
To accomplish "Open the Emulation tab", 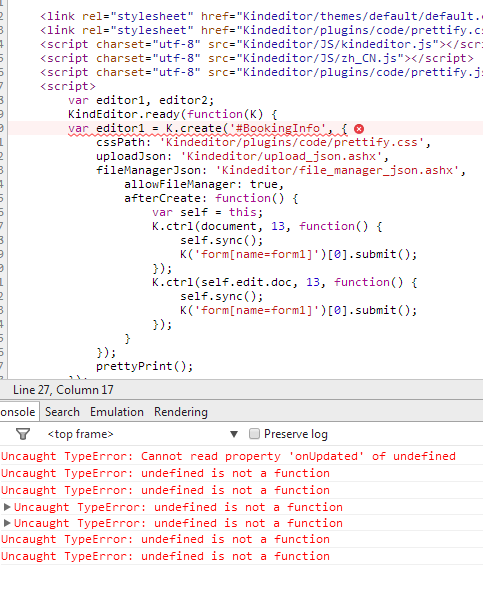I will click(117, 412).
